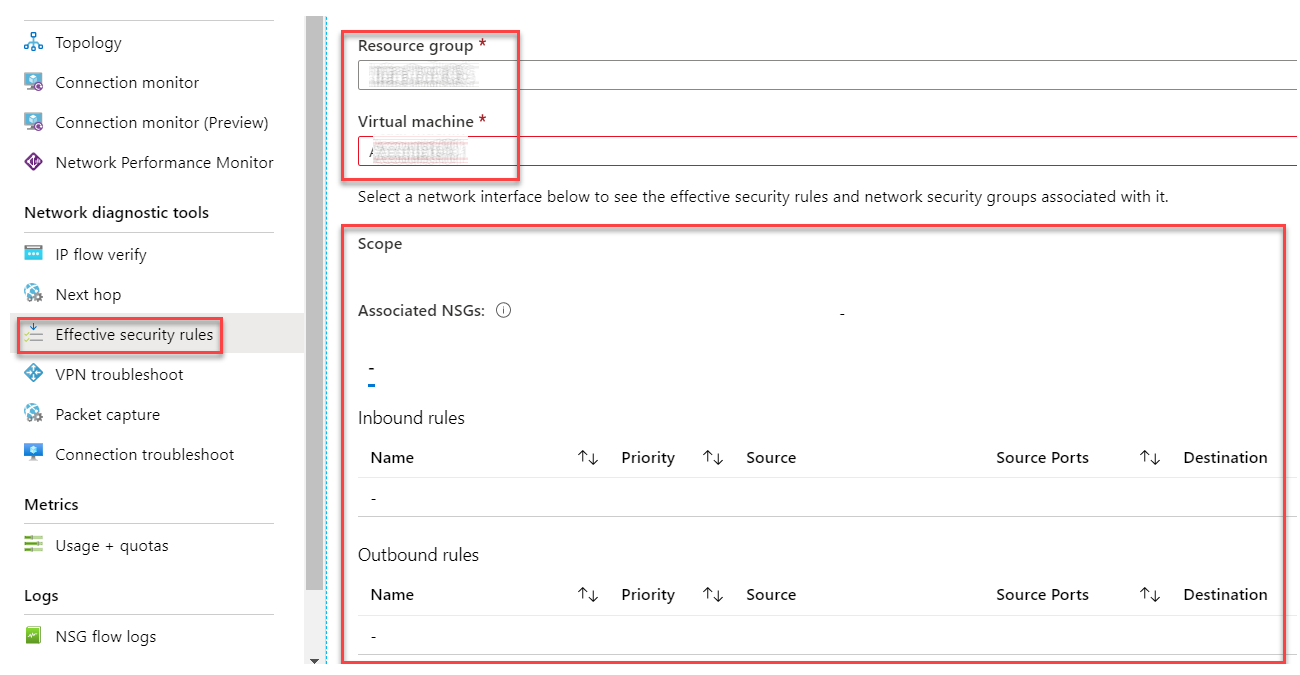Sort inbound rules by Source Ports arrows
The width and height of the screenshot is (1300, 675).
pyautogui.click(x=1149, y=458)
